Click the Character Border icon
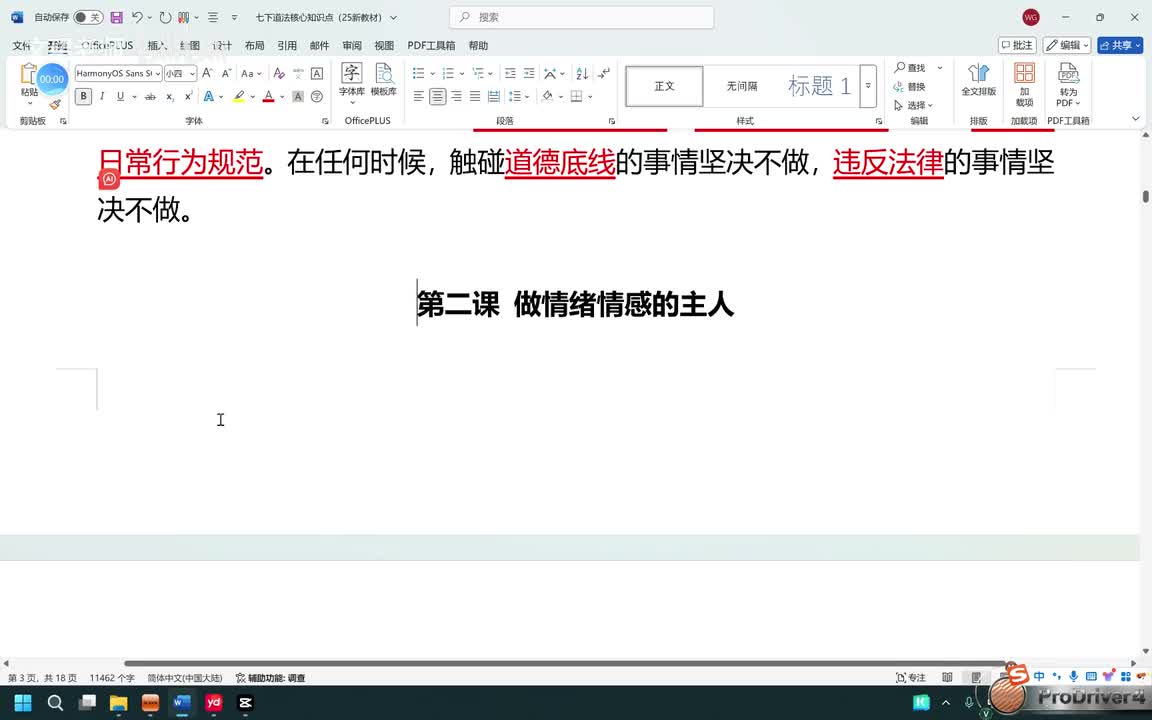Screen dimensions: 1152x720 point(317,73)
